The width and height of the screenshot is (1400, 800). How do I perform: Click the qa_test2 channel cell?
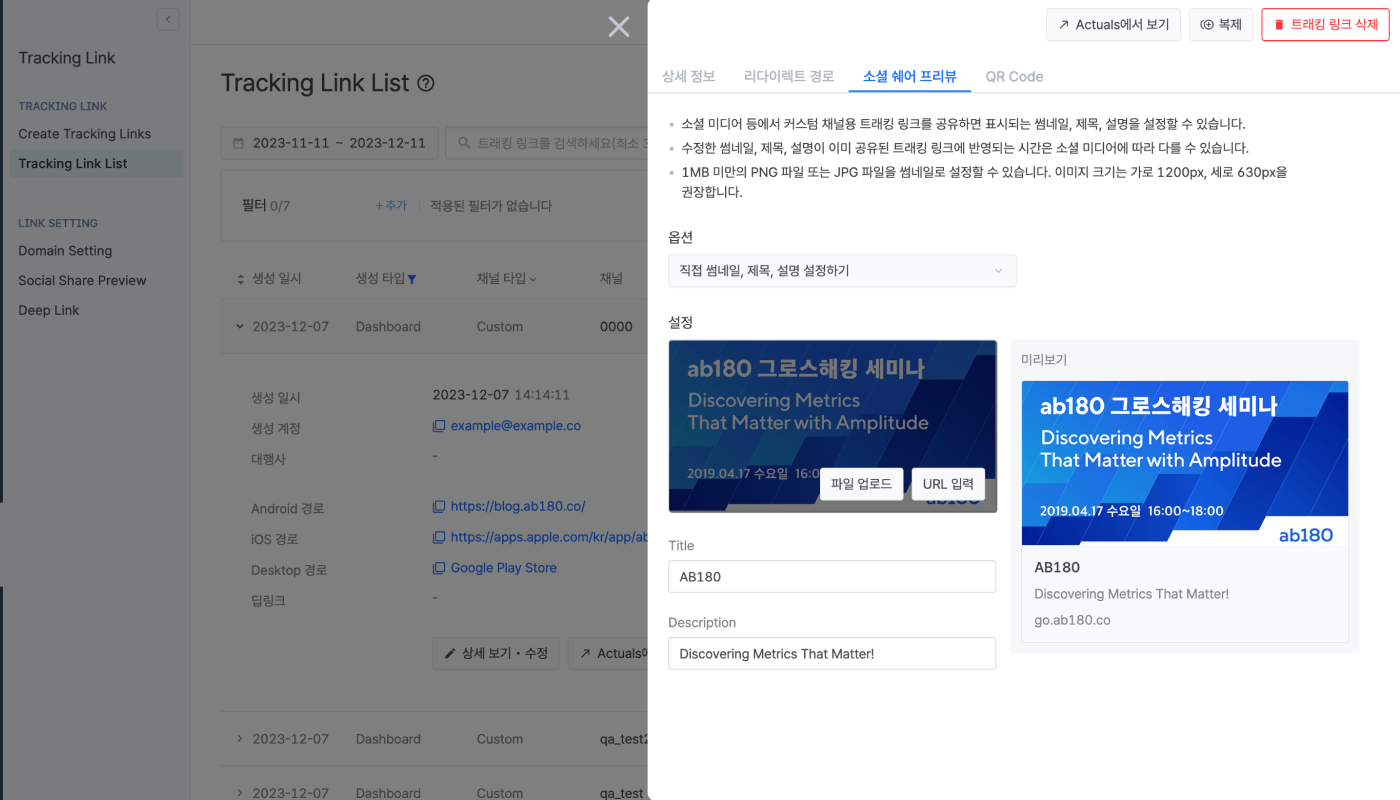(x=624, y=739)
